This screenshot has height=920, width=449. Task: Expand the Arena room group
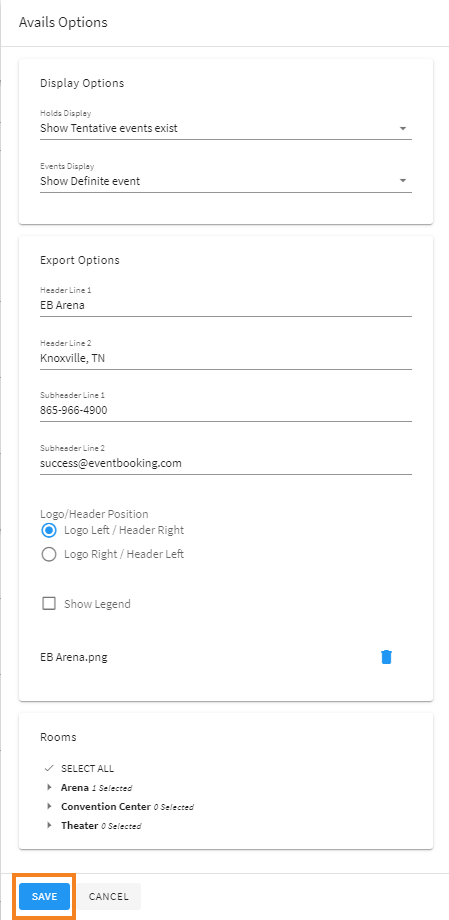[x=49, y=787]
